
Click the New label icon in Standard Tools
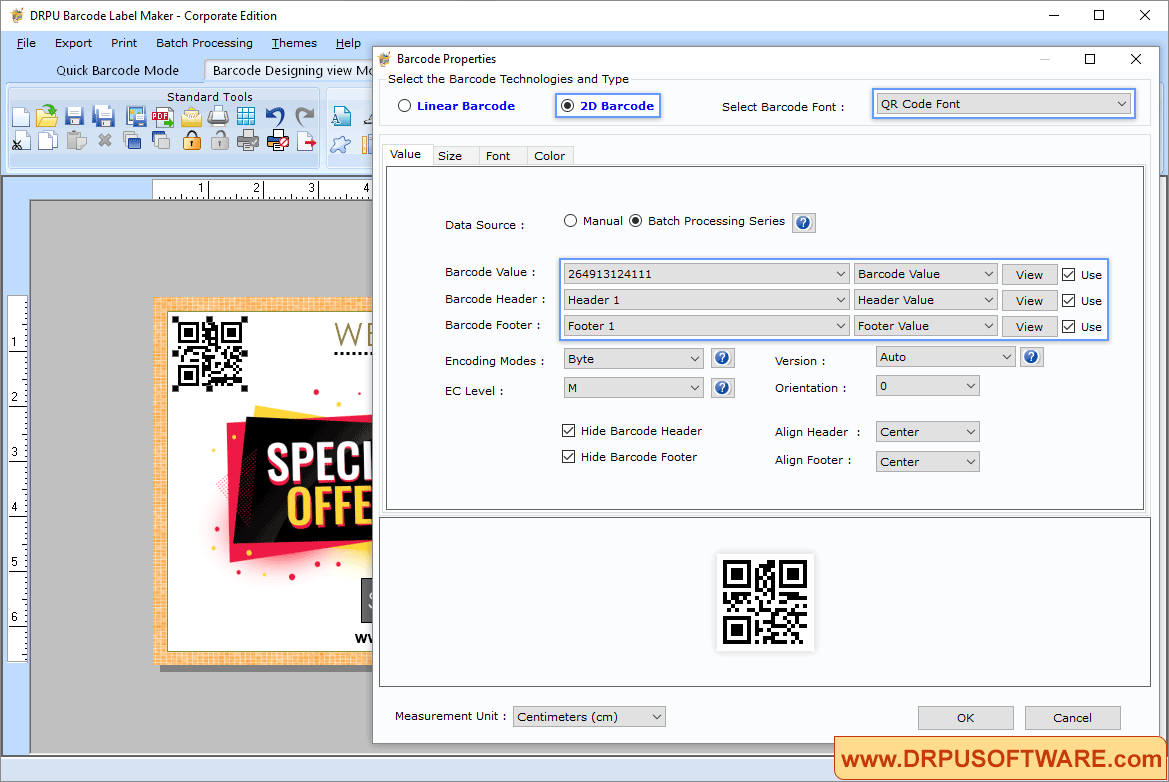(21, 116)
